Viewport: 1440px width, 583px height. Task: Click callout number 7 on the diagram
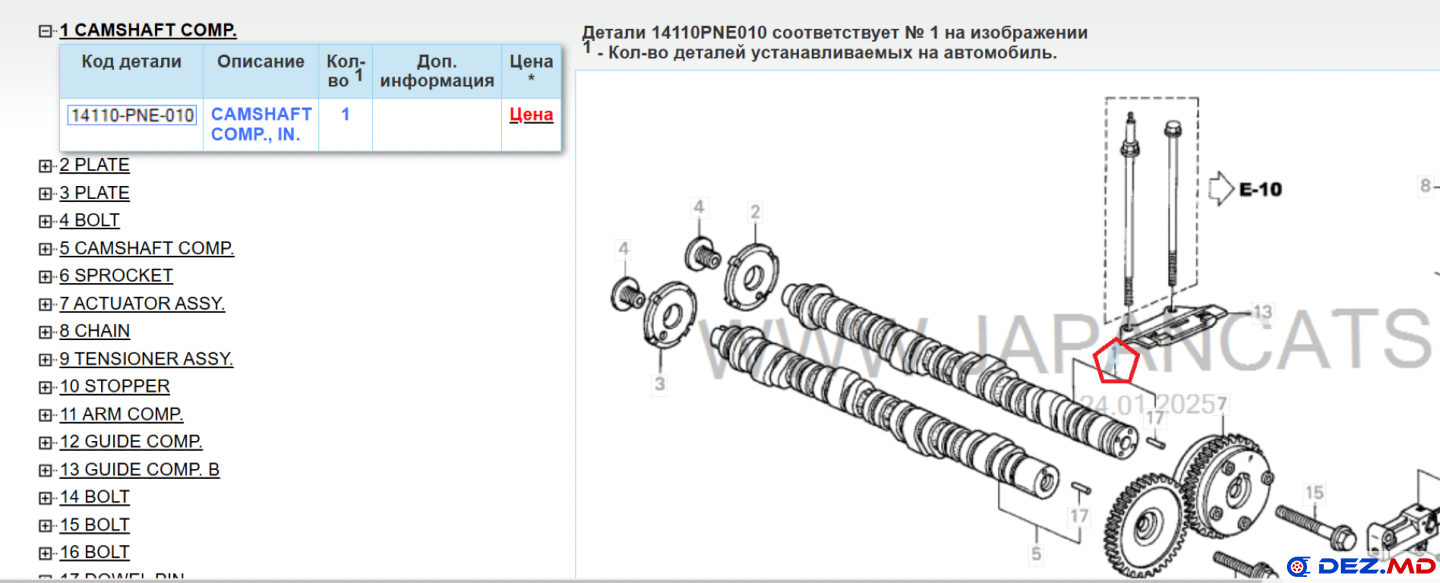point(1221,405)
